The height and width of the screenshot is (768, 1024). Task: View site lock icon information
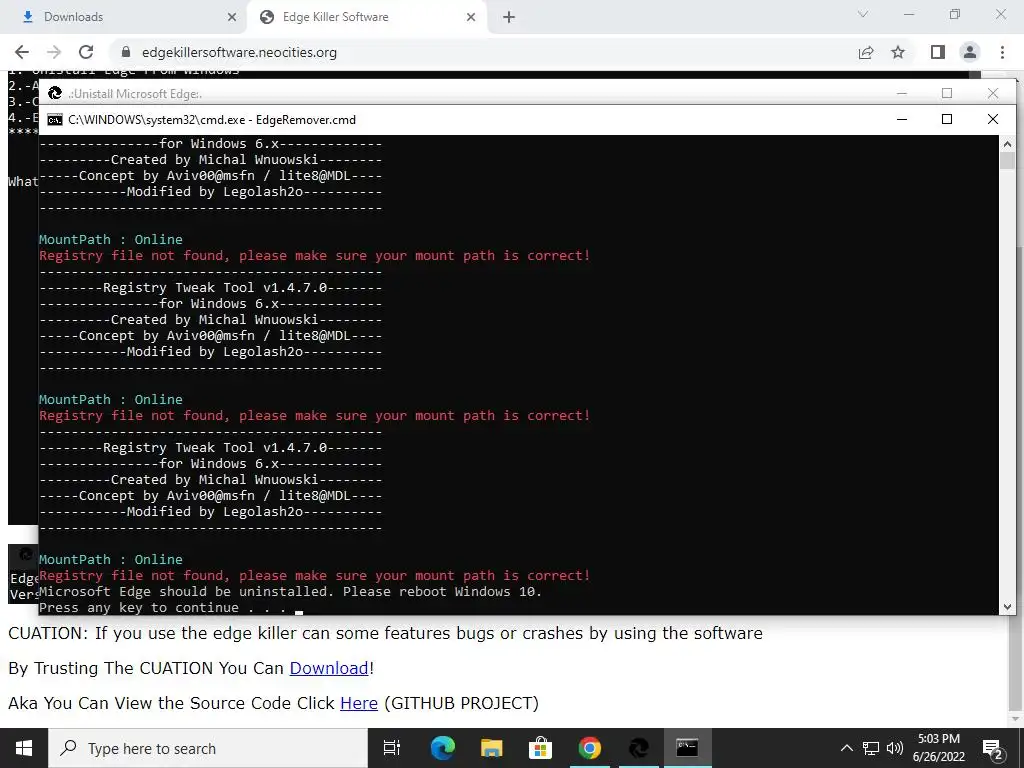pyautogui.click(x=127, y=52)
